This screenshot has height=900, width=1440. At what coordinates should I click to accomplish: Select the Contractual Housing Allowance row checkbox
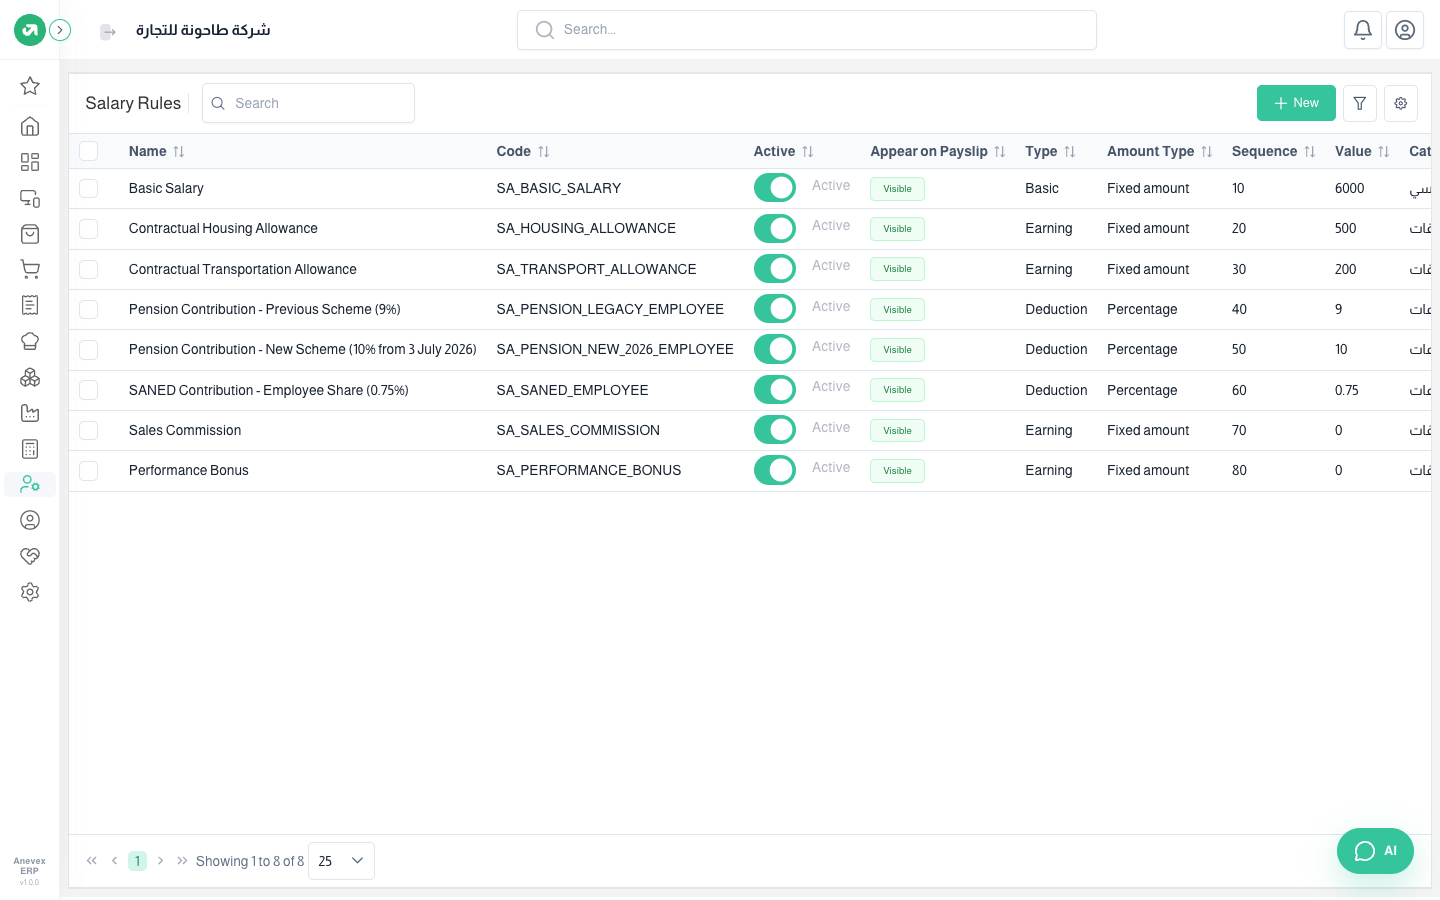(x=89, y=229)
